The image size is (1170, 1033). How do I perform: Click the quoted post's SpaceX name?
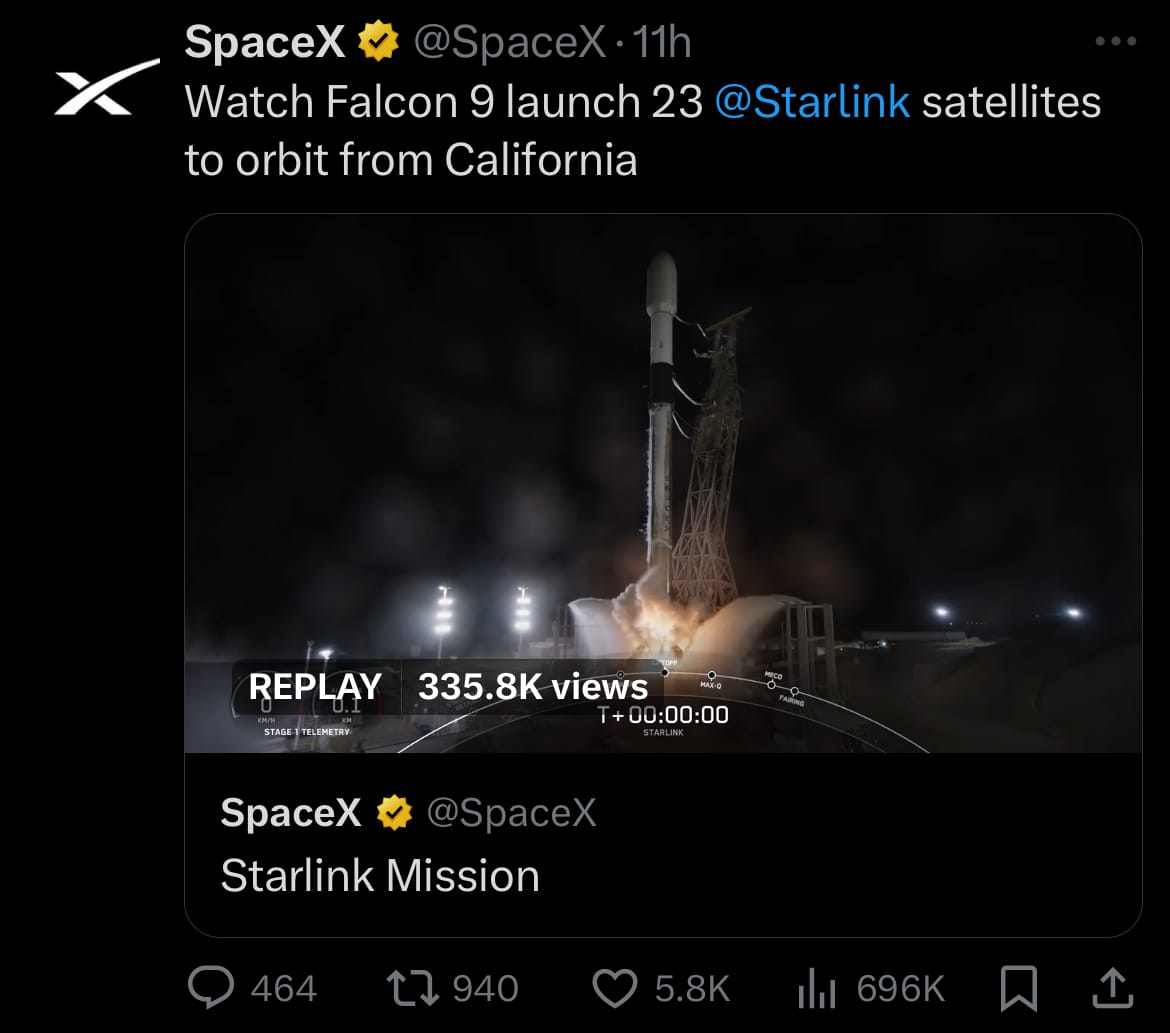coord(291,812)
